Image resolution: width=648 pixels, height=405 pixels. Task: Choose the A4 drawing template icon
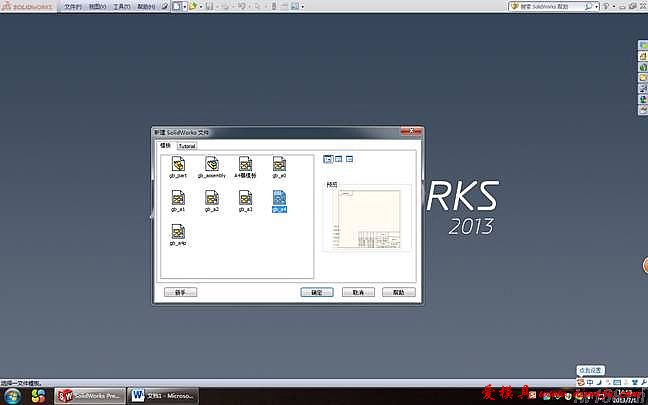click(245, 163)
